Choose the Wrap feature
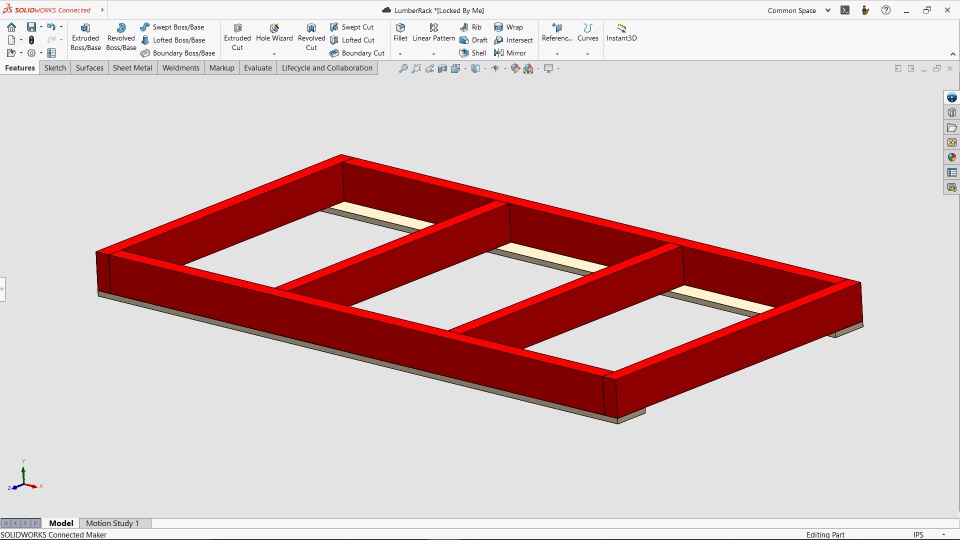The width and height of the screenshot is (960, 540). 508,27
